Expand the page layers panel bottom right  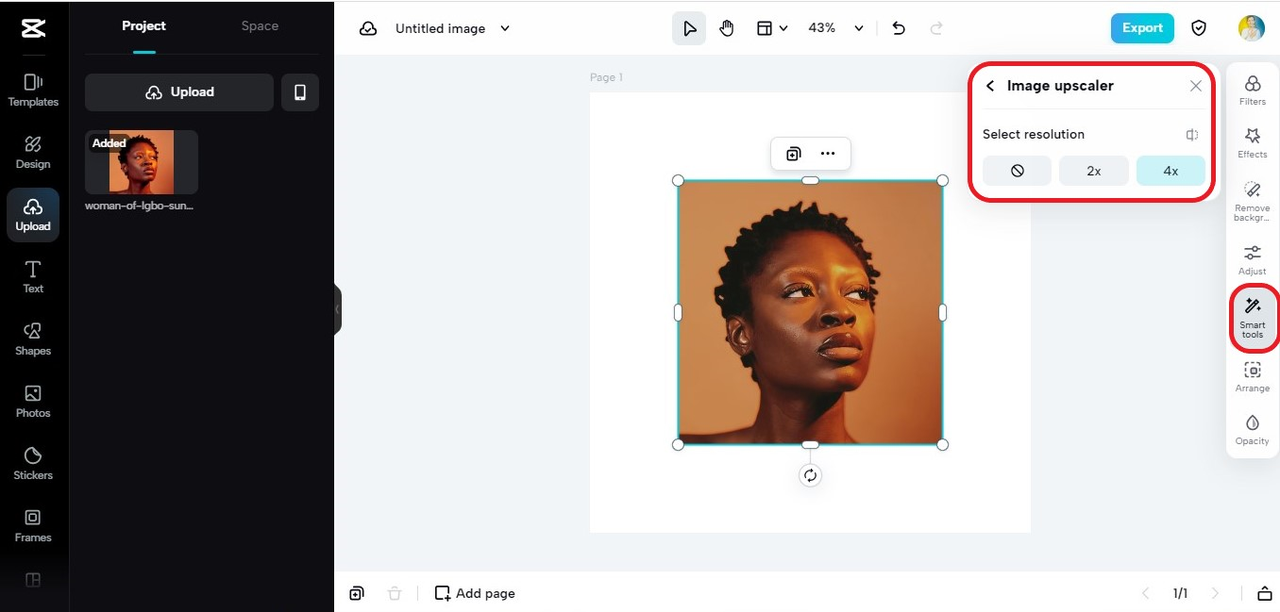click(1264, 593)
